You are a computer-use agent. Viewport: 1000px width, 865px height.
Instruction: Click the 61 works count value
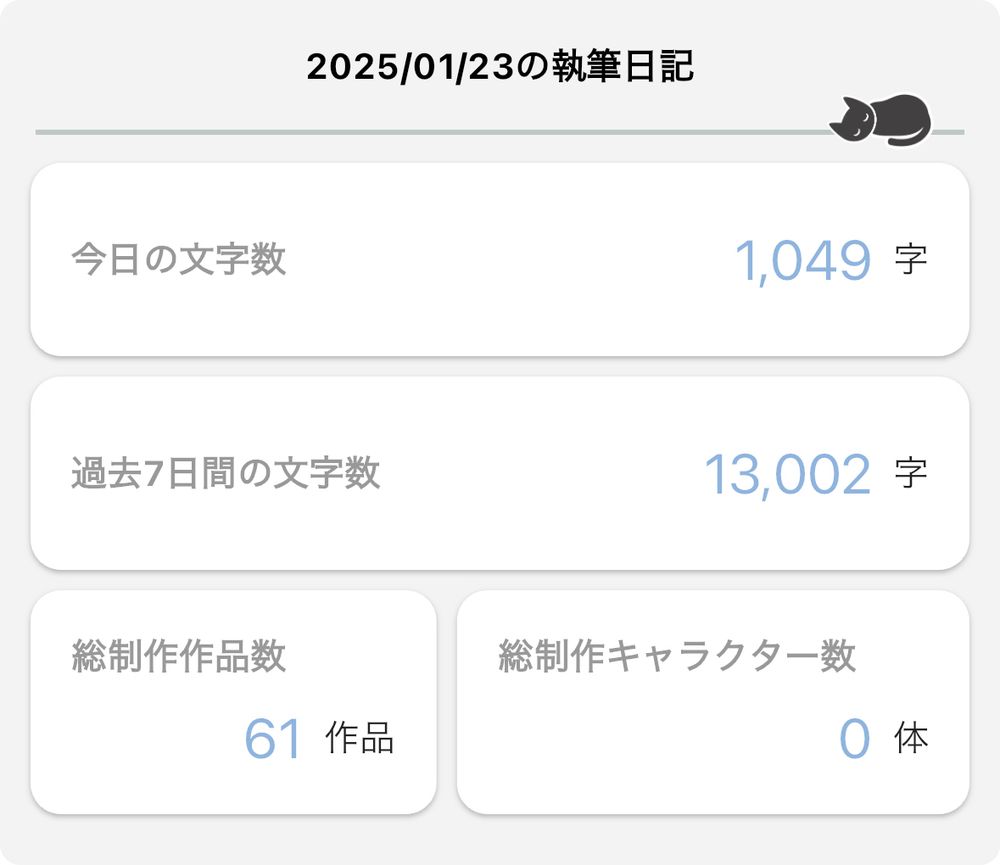pyautogui.click(x=272, y=739)
